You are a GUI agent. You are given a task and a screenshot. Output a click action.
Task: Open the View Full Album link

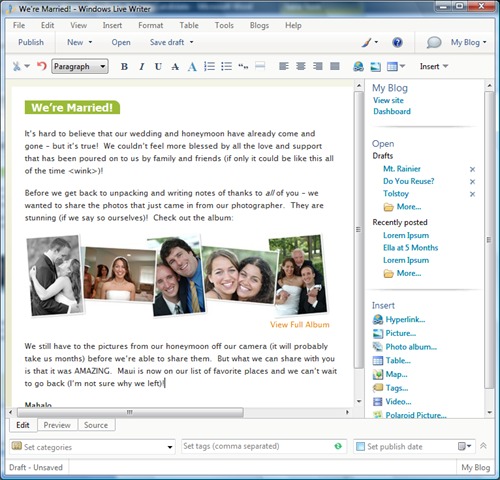300,325
